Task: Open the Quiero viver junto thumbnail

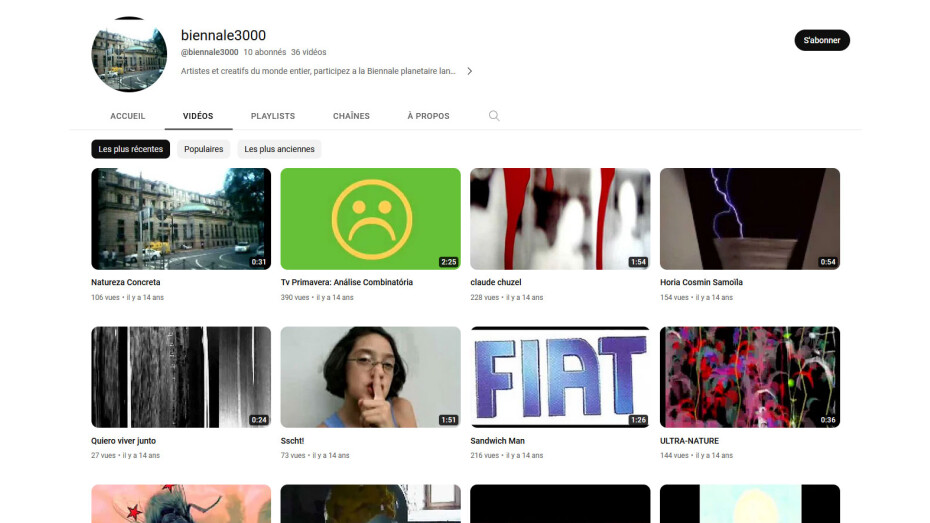Action: (x=181, y=377)
